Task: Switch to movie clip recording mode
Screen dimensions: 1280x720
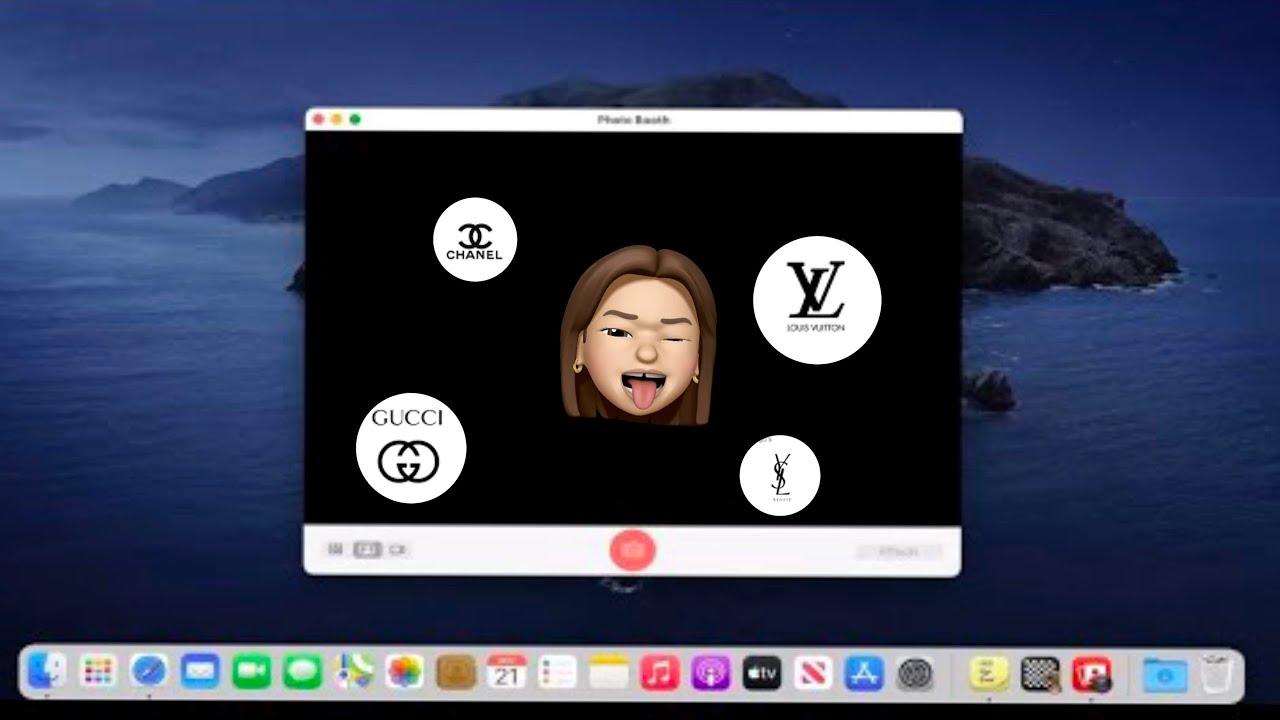Action: (398, 549)
